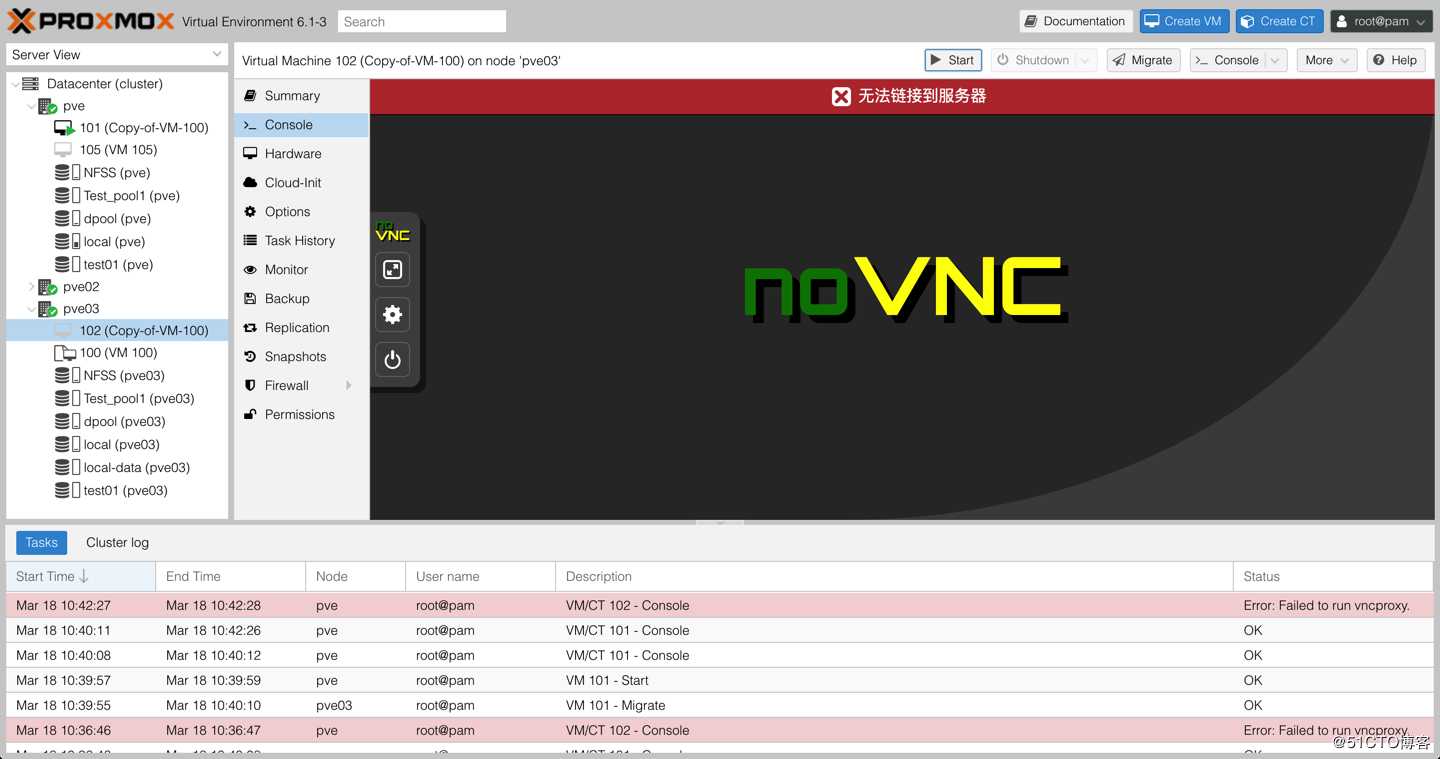The image size is (1440, 759).
Task: Click the Create CT button
Action: [x=1279, y=21]
